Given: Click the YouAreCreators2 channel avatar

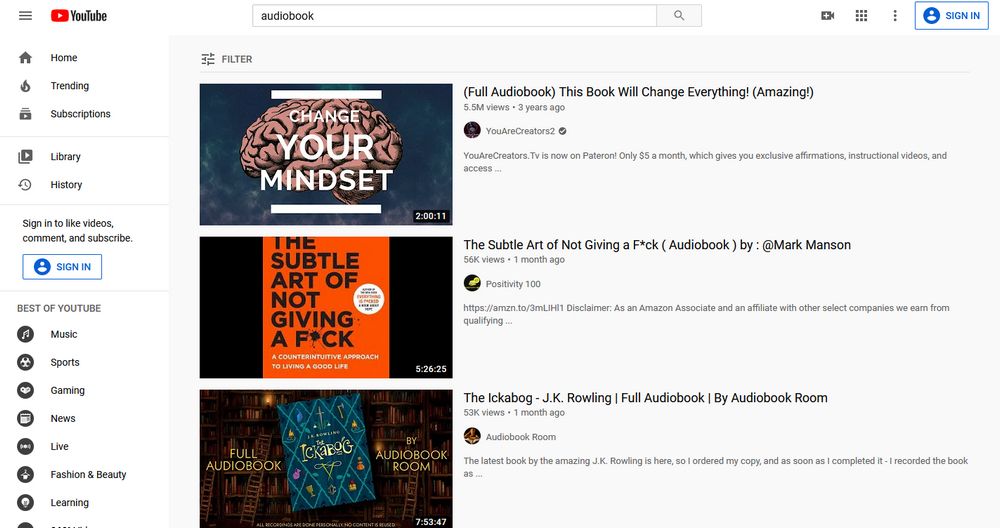Looking at the screenshot, I should point(472,130).
